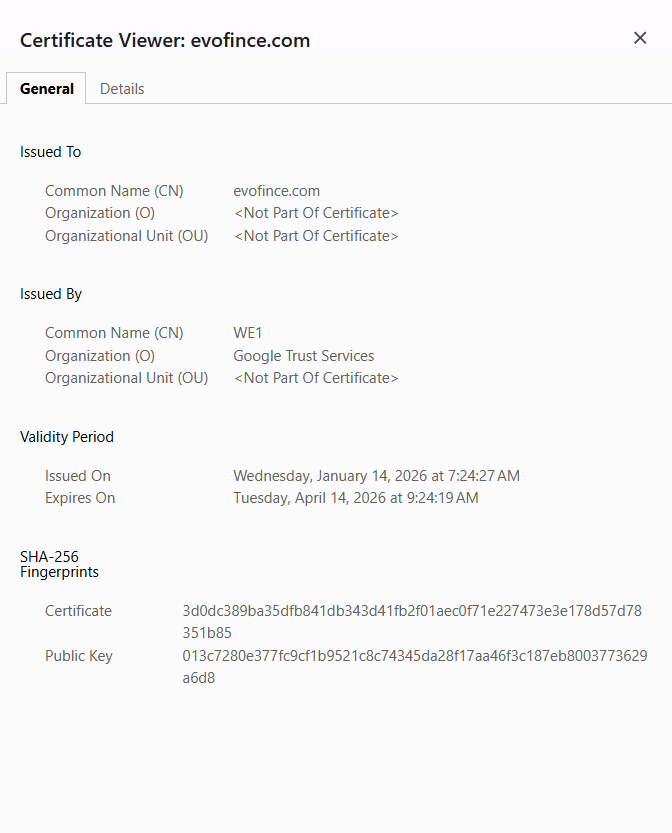Click the Google Trust Services organization value
Image resolution: width=672 pixels, height=833 pixels.
coord(304,356)
